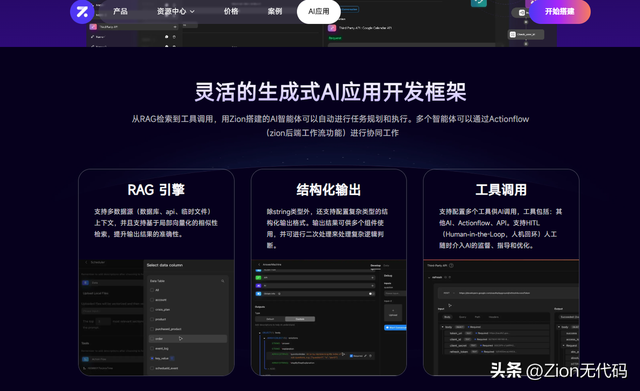The height and width of the screenshot is (391, 640).
Task: Switch to the Develop tab
Action: [376, 265]
